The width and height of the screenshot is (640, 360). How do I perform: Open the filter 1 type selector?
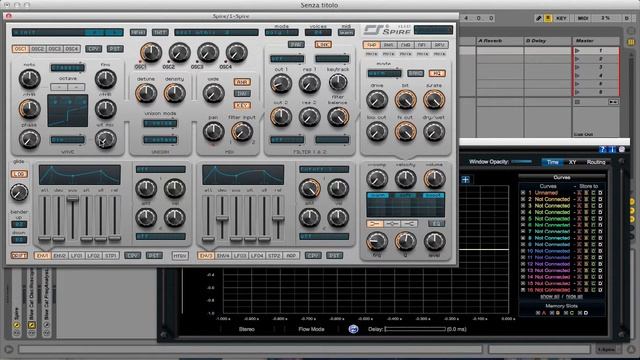point(287,59)
